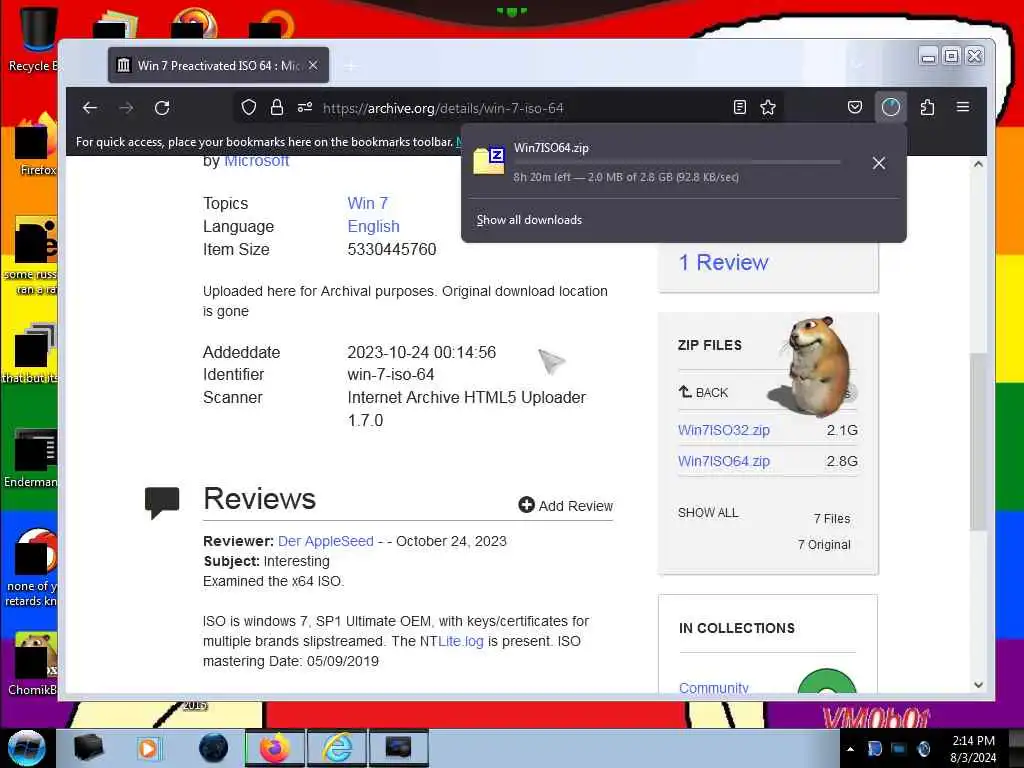
Task: Click scrollbar down arrow
Action: click(978, 685)
